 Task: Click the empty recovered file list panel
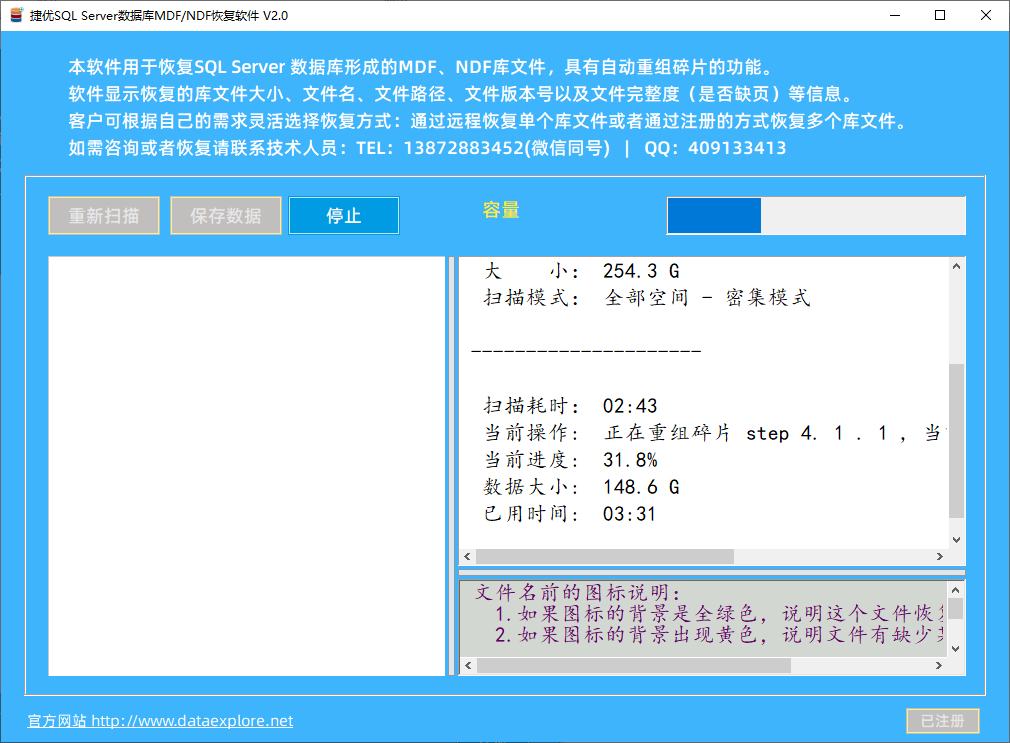click(x=247, y=466)
